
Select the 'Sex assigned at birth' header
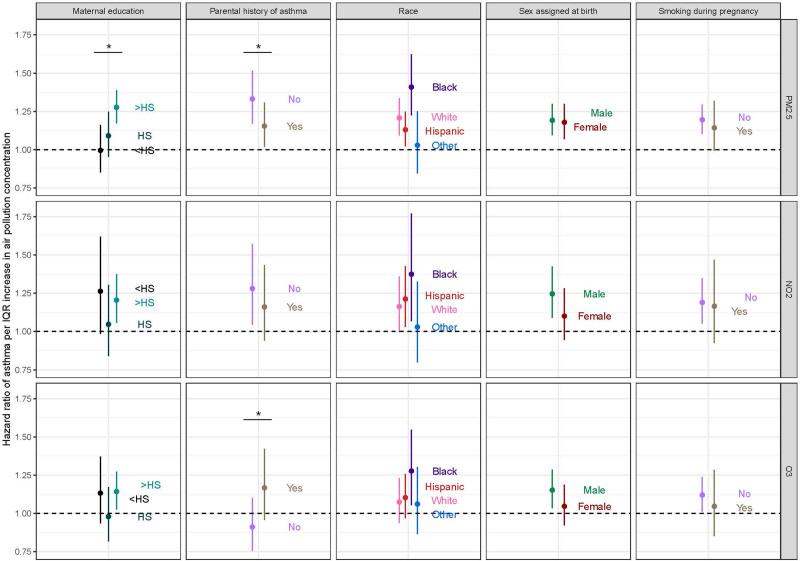pyautogui.click(x=558, y=12)
